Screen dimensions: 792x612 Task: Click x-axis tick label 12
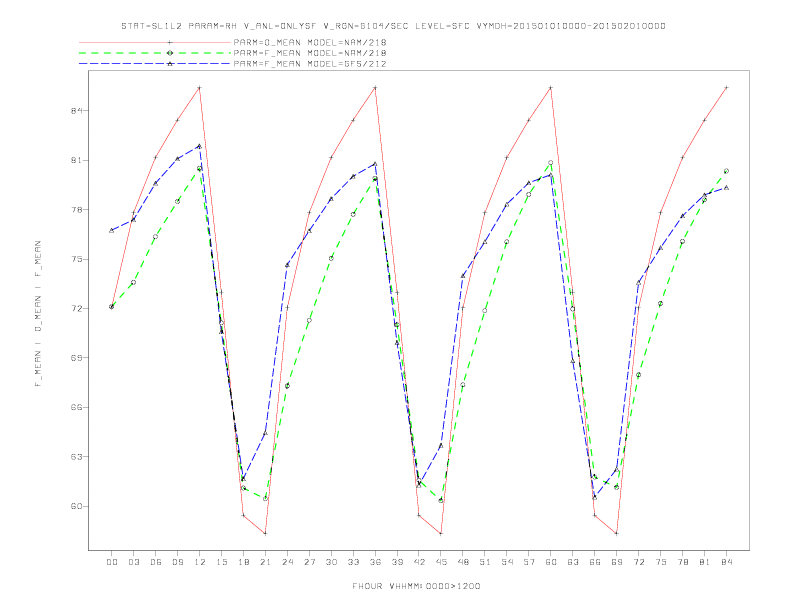[200, 562]
